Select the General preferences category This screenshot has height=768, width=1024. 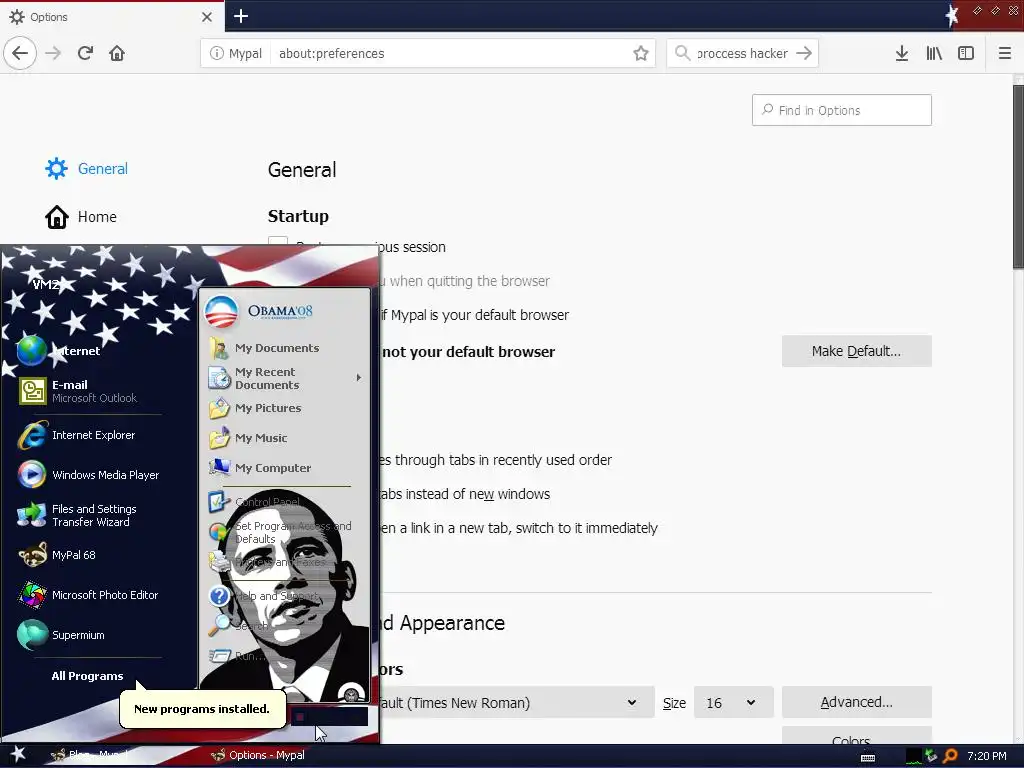click(x=86, y=168)
